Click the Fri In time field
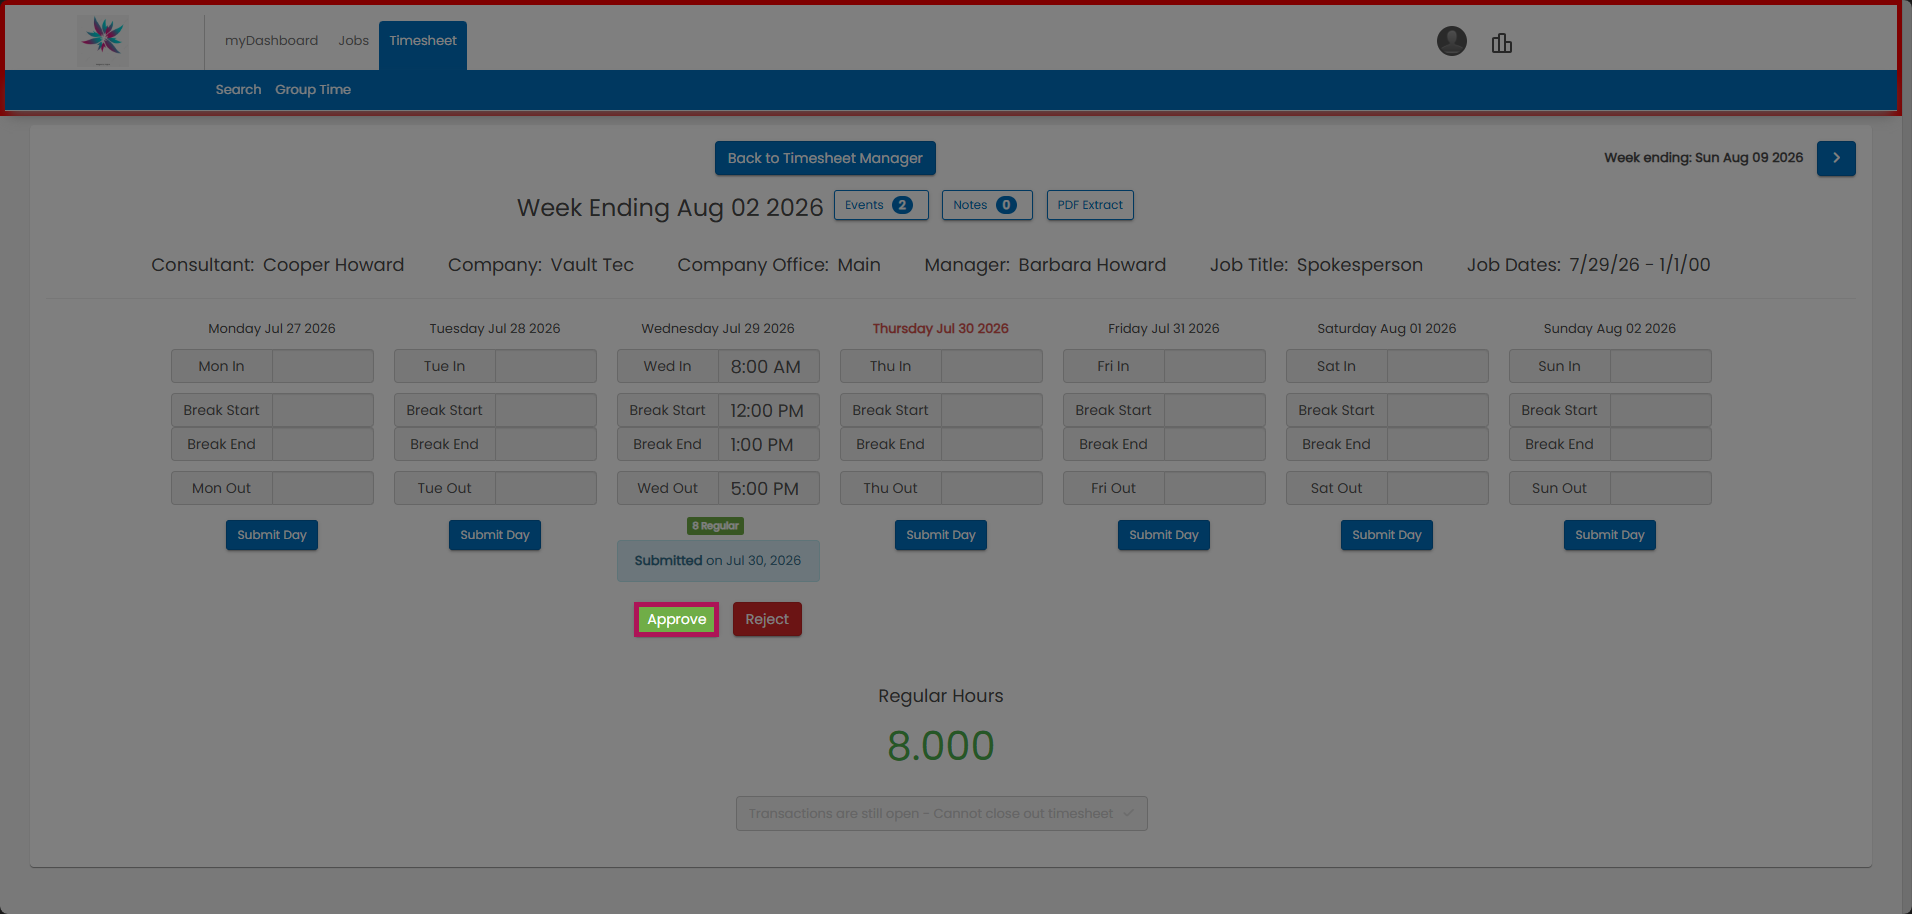The height and width of the screenshot is (914, 1912). pyautogui.click(x=1214, y=366)
